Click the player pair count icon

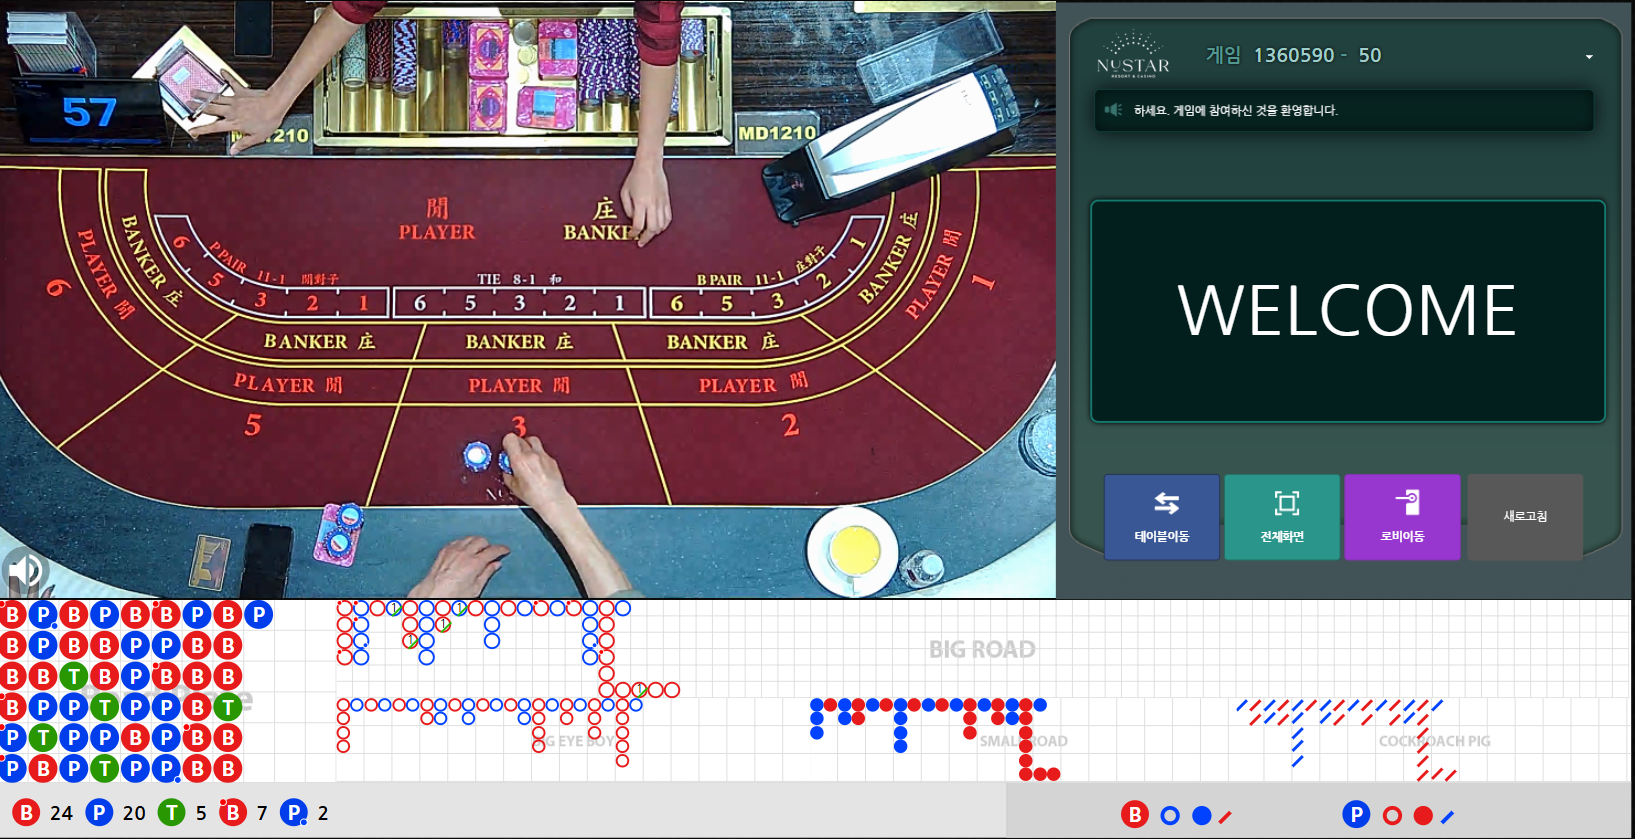click(294, 812)
